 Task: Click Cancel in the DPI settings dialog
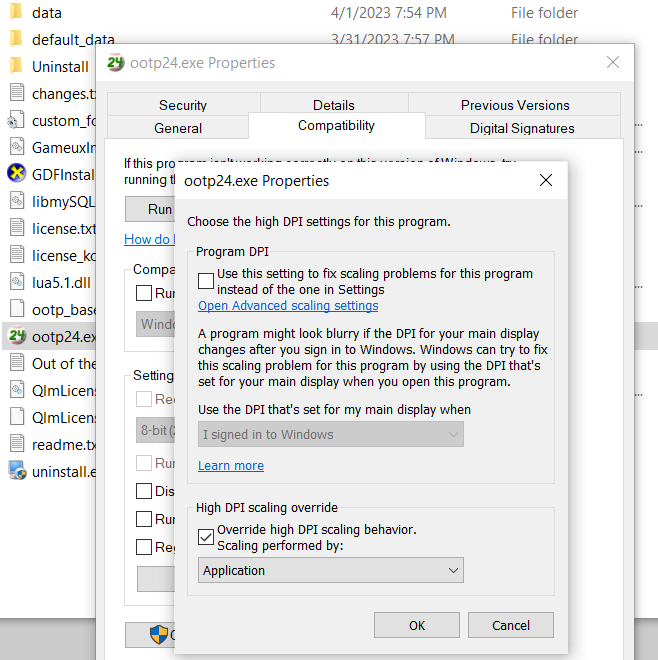(511, 625)
